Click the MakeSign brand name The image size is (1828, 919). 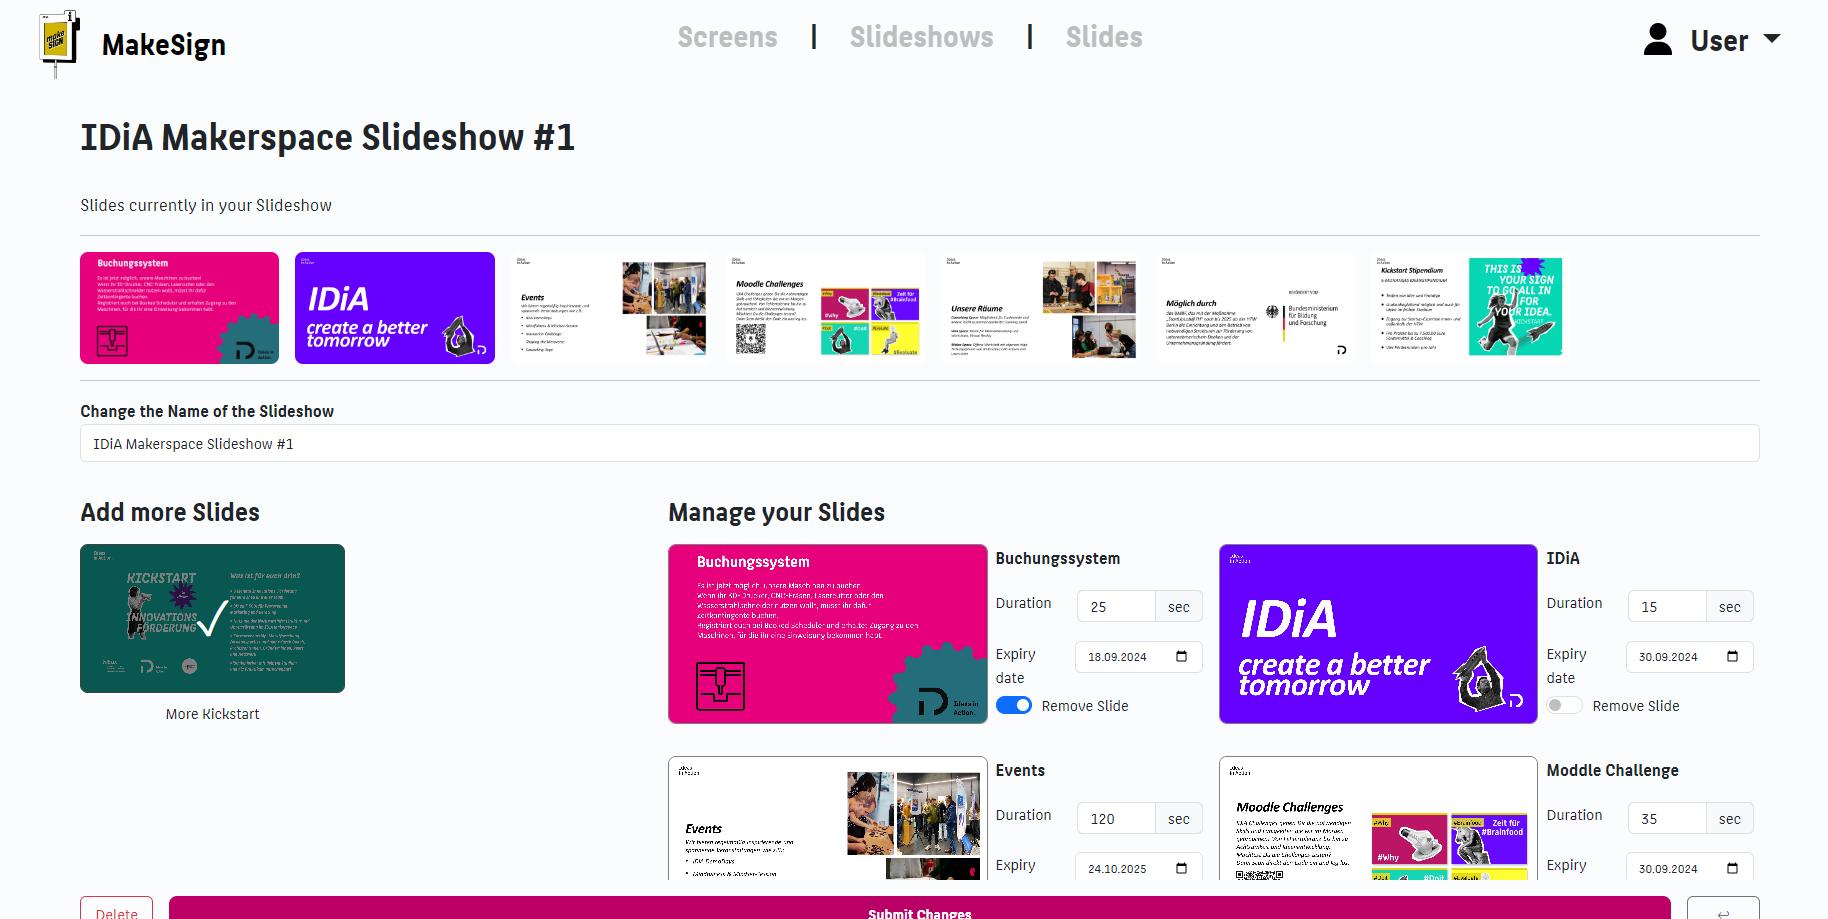[x=164, y=45]
